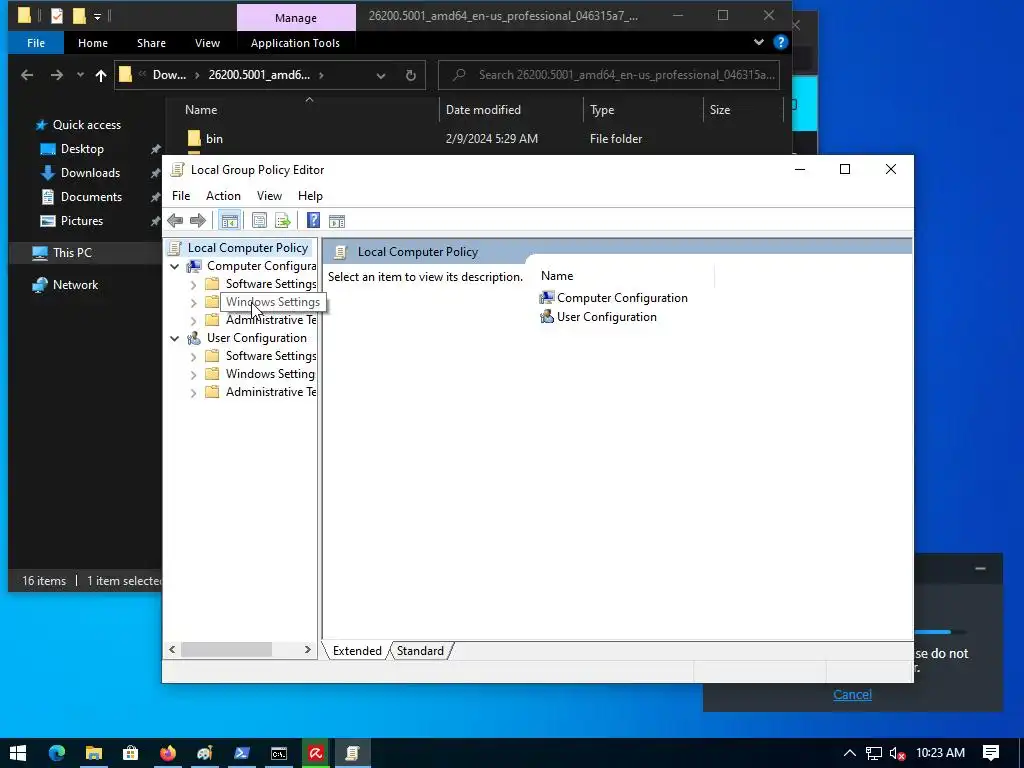The image size is (1024, 768).
Task: Expand Administrative Templates under User Configuration
Action: (193, 392)
